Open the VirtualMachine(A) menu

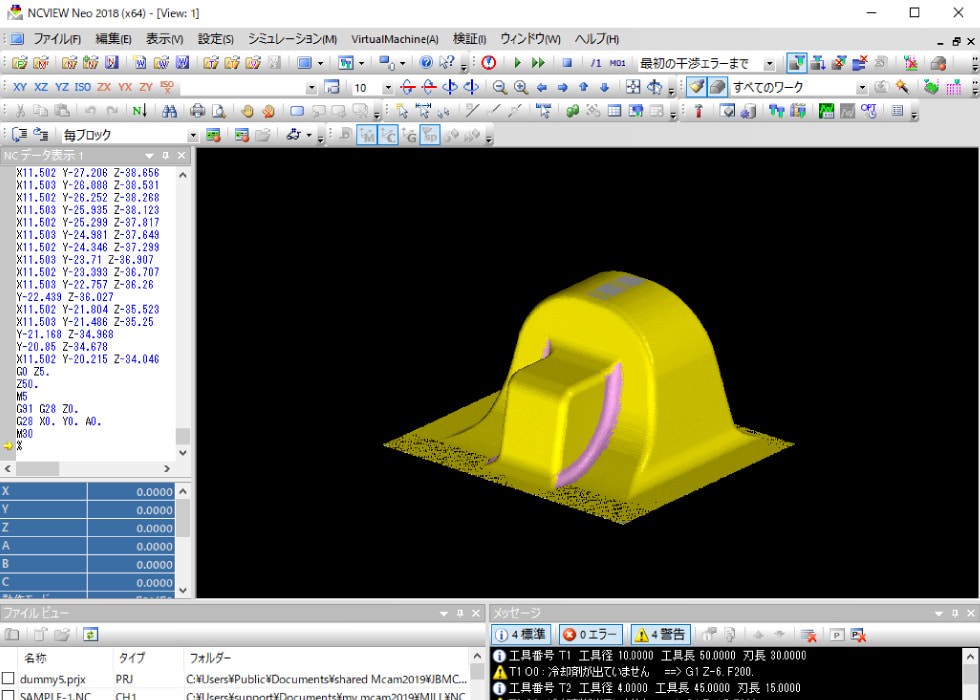point(394,39)
